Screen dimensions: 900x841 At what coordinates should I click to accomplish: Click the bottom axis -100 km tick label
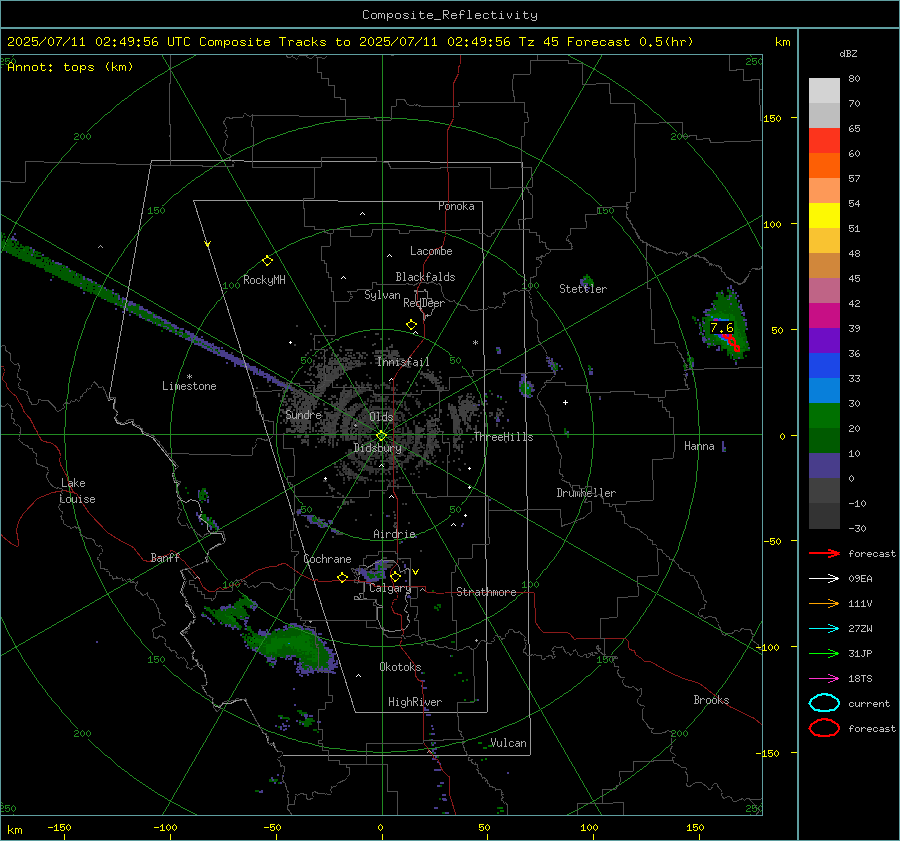(x=165, y=827)
